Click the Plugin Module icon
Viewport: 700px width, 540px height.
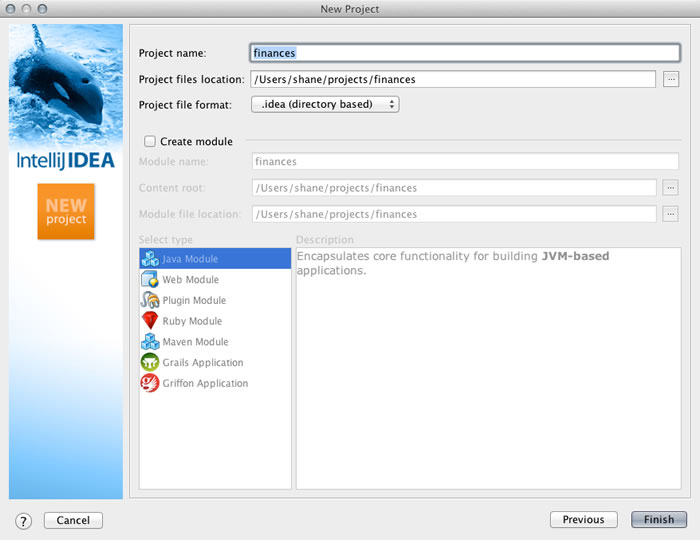(150, 300)
